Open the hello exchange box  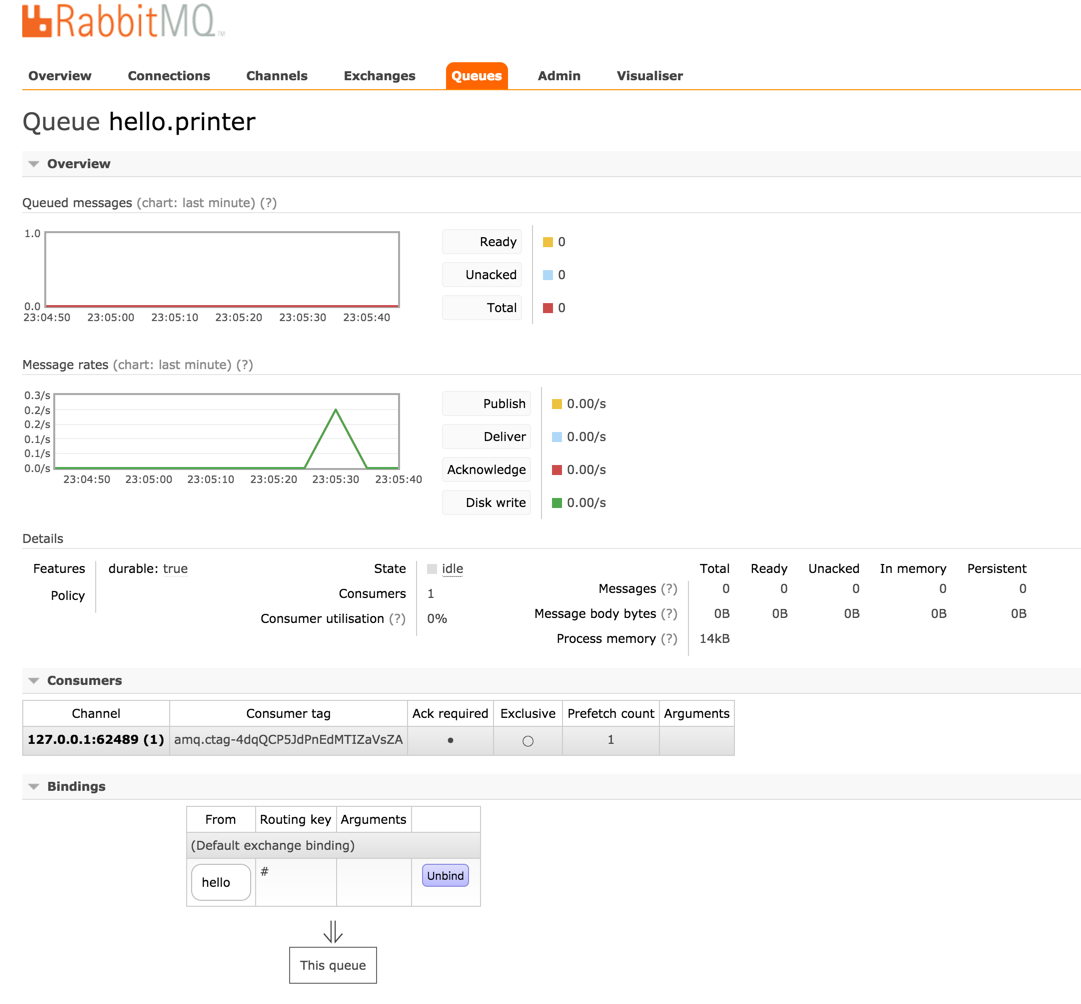(220, 882)
